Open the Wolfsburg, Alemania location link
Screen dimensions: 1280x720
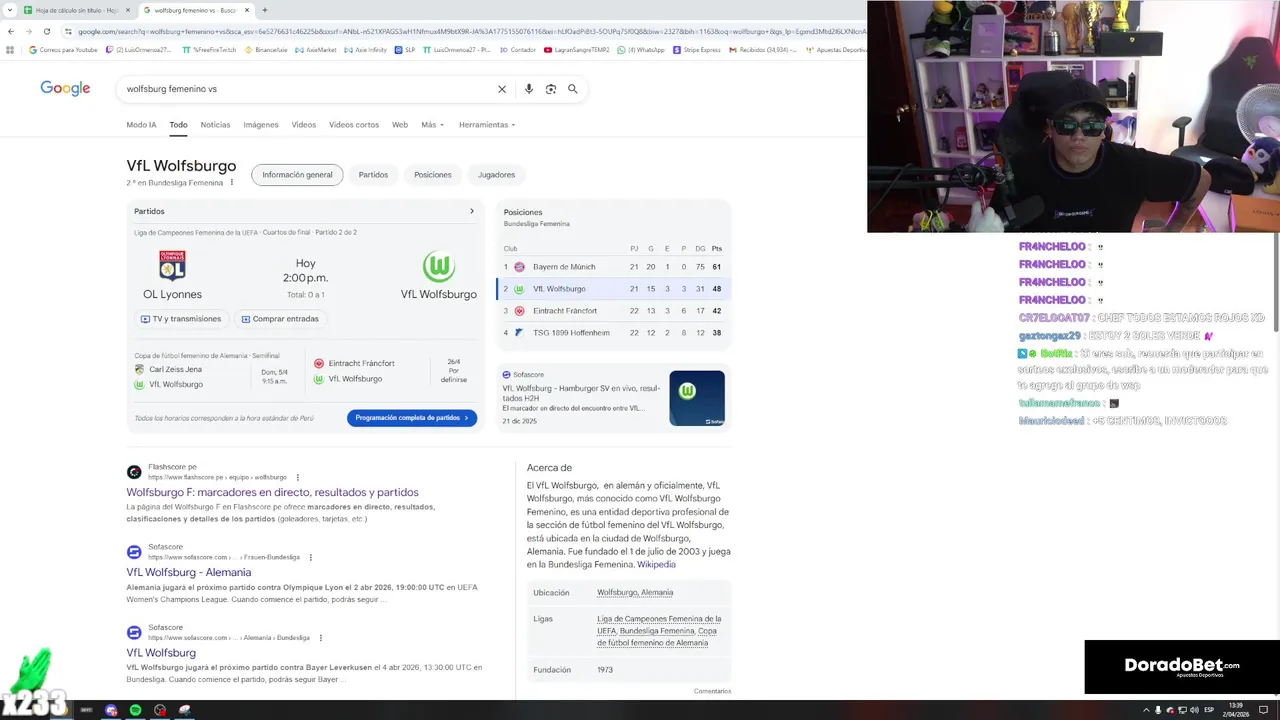point(635,593)
